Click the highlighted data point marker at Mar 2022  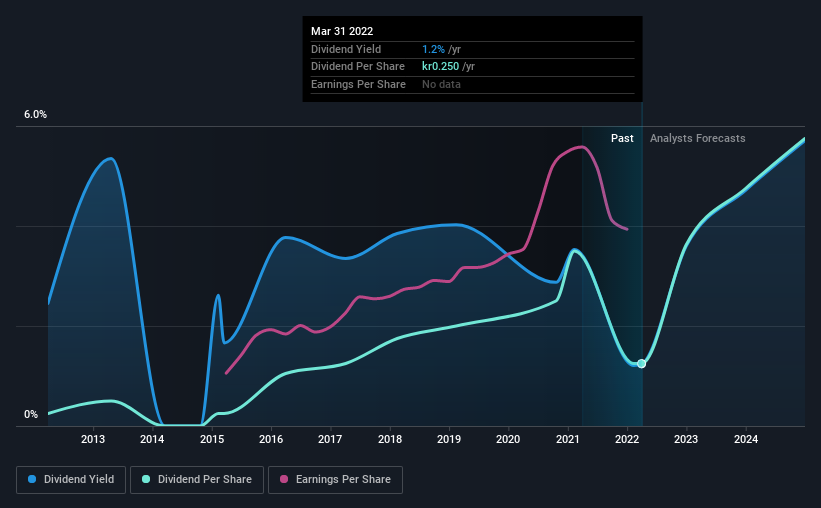[641, 363]
